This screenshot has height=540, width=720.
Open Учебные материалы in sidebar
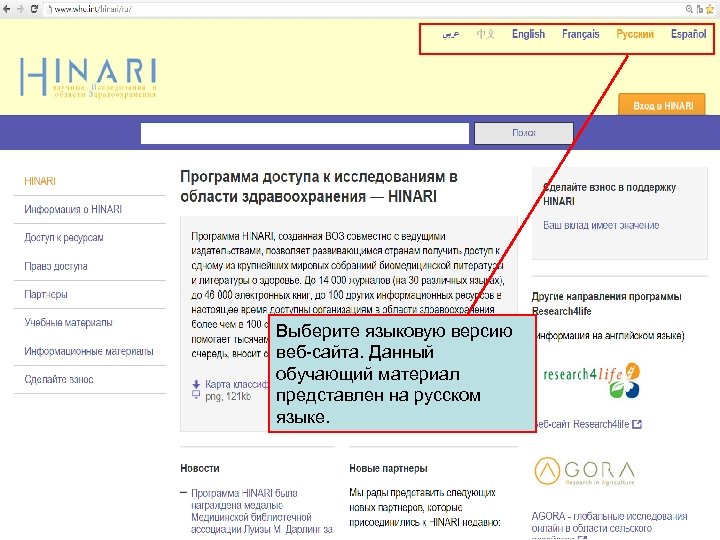(x=68, y=322)
